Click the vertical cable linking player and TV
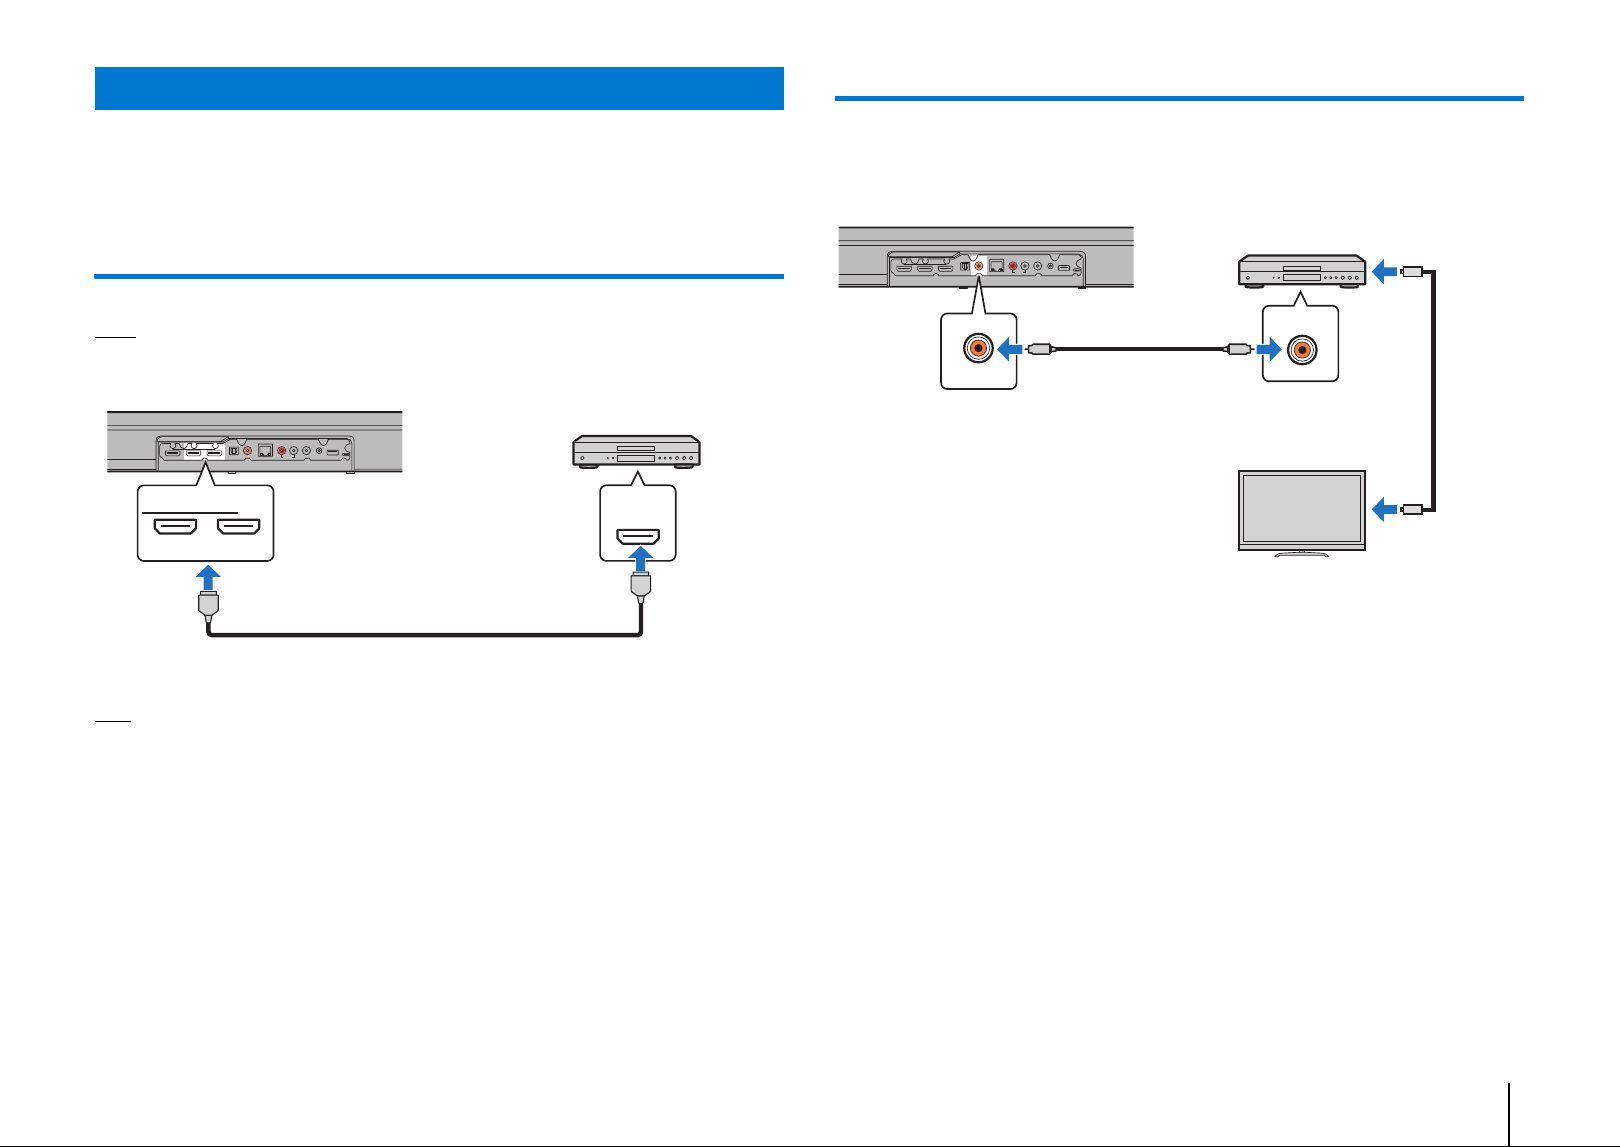Viewport: 1620px width, 1147px height. click(x=1436, y=391)
